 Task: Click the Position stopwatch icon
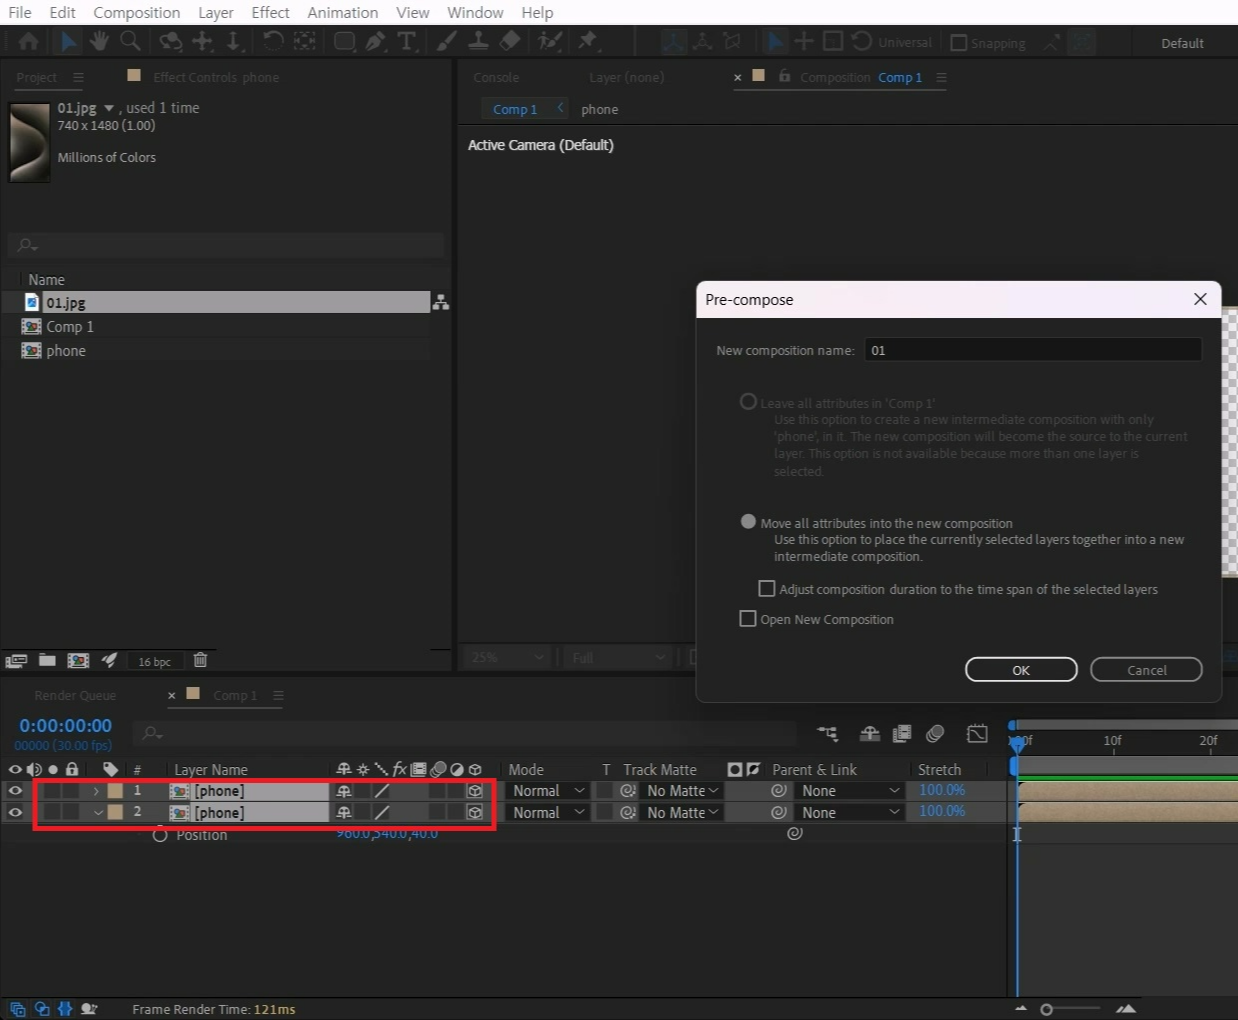tap(160, 834)
